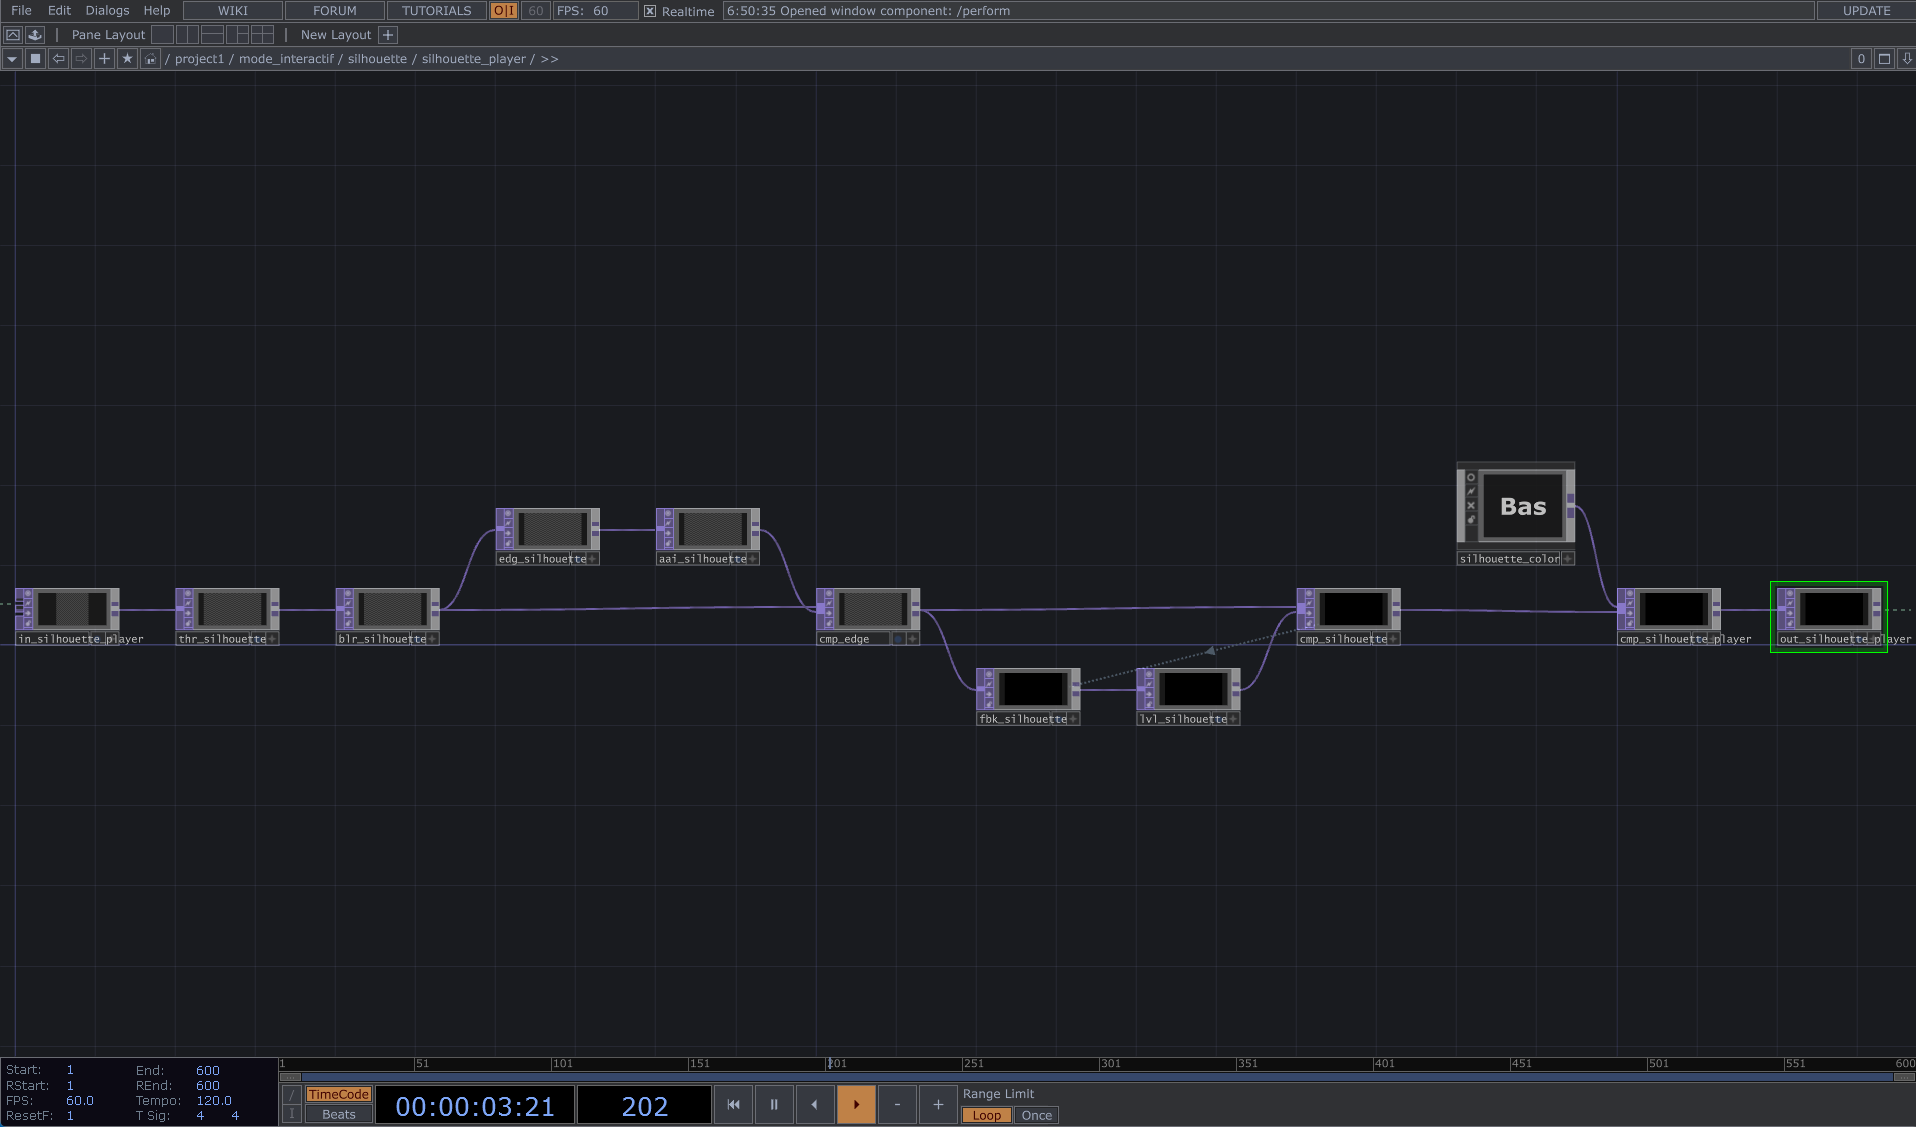The image size is (1916, 1127).
Task: Add a new layout with the plus icon
Action: click(x=387, y=34)
